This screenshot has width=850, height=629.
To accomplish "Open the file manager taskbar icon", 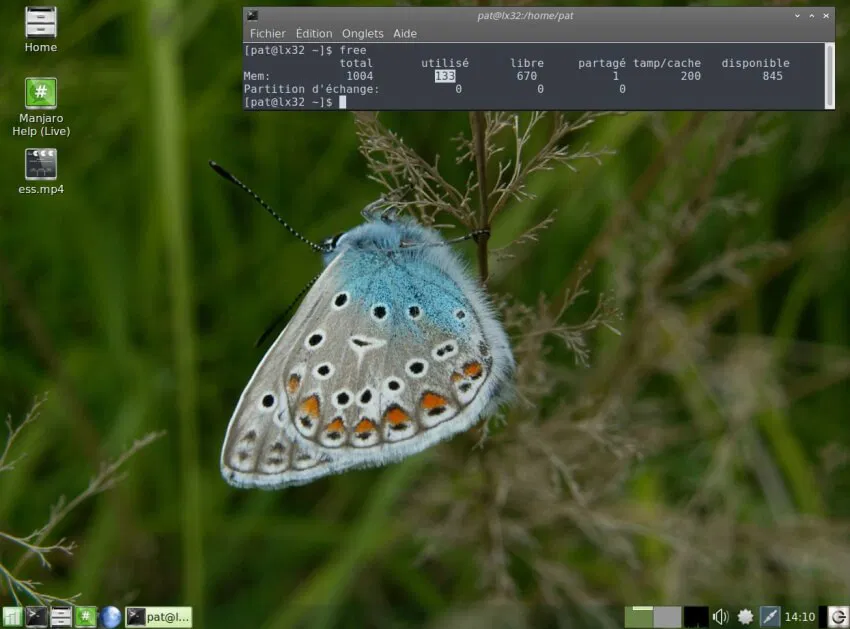I will [61, 617].
